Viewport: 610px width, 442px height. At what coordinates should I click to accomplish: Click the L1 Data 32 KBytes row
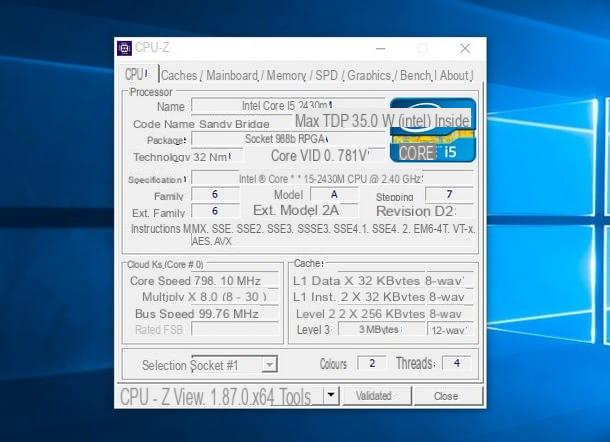(x=378, y=281)
